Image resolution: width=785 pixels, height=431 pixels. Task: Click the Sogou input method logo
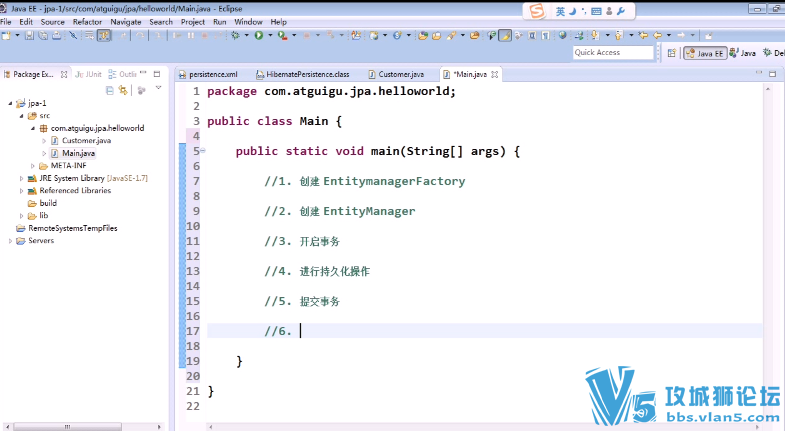pos(537,11)
